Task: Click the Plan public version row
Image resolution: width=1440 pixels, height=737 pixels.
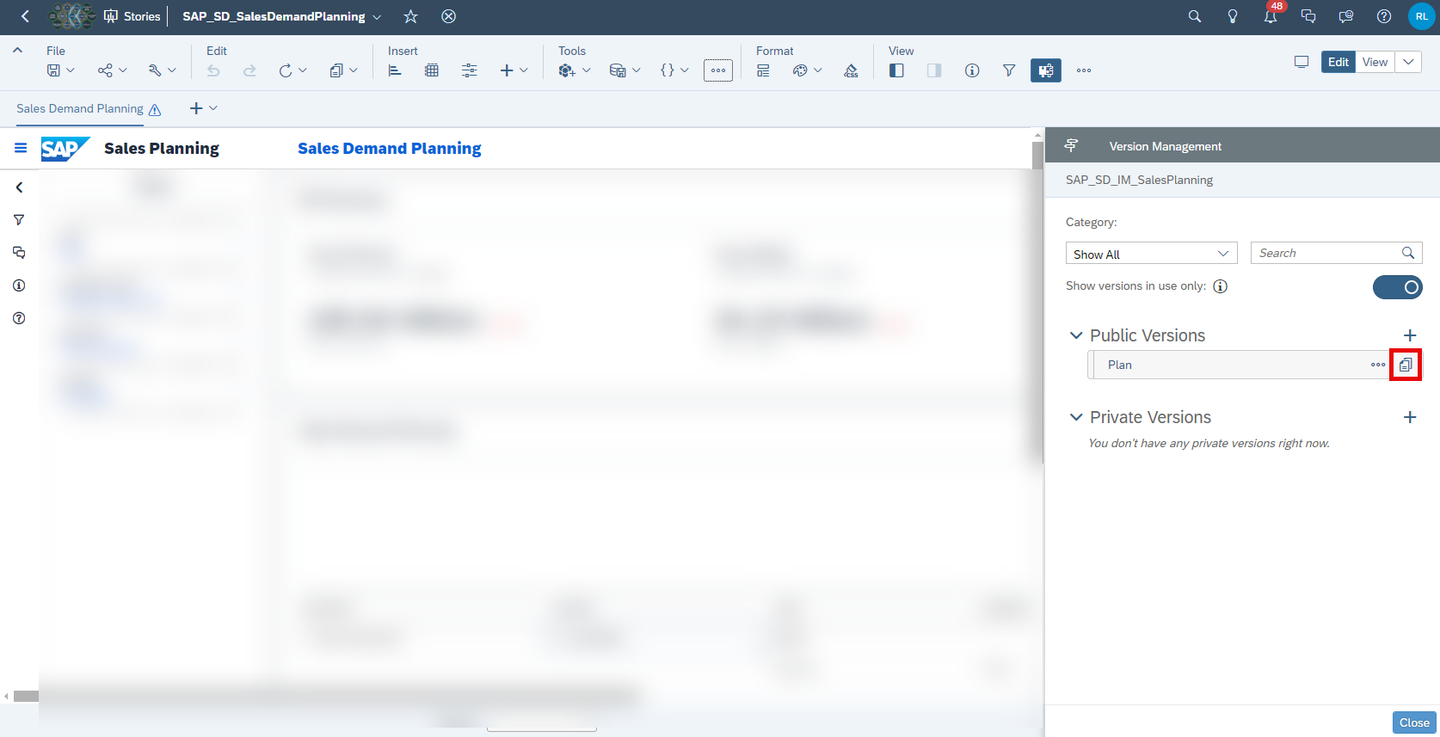Action: click(1238, 365)
